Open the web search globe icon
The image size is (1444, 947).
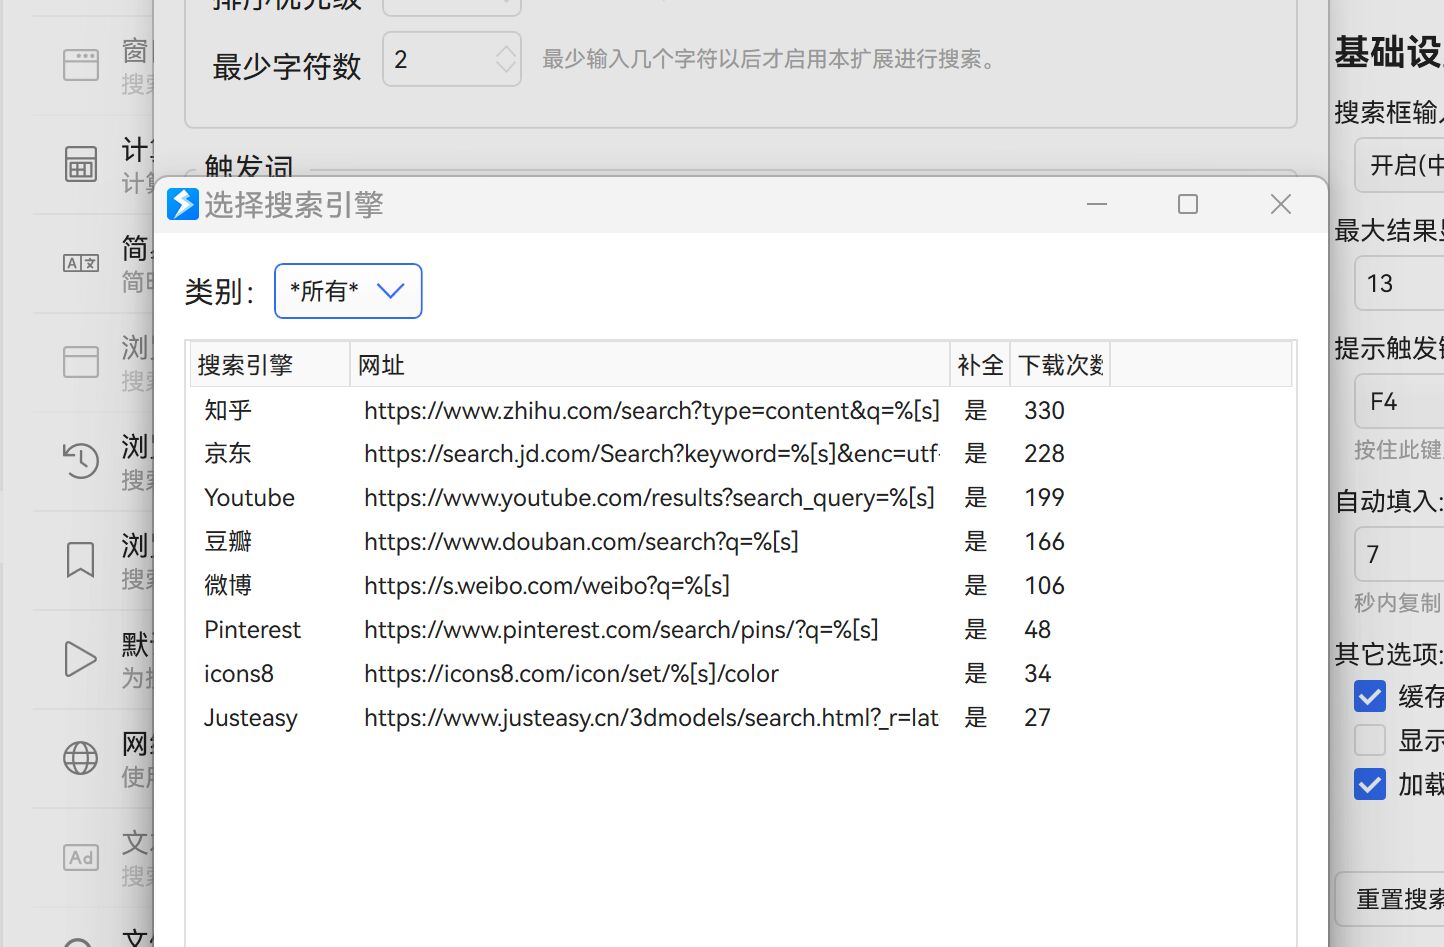click(81, 758)
